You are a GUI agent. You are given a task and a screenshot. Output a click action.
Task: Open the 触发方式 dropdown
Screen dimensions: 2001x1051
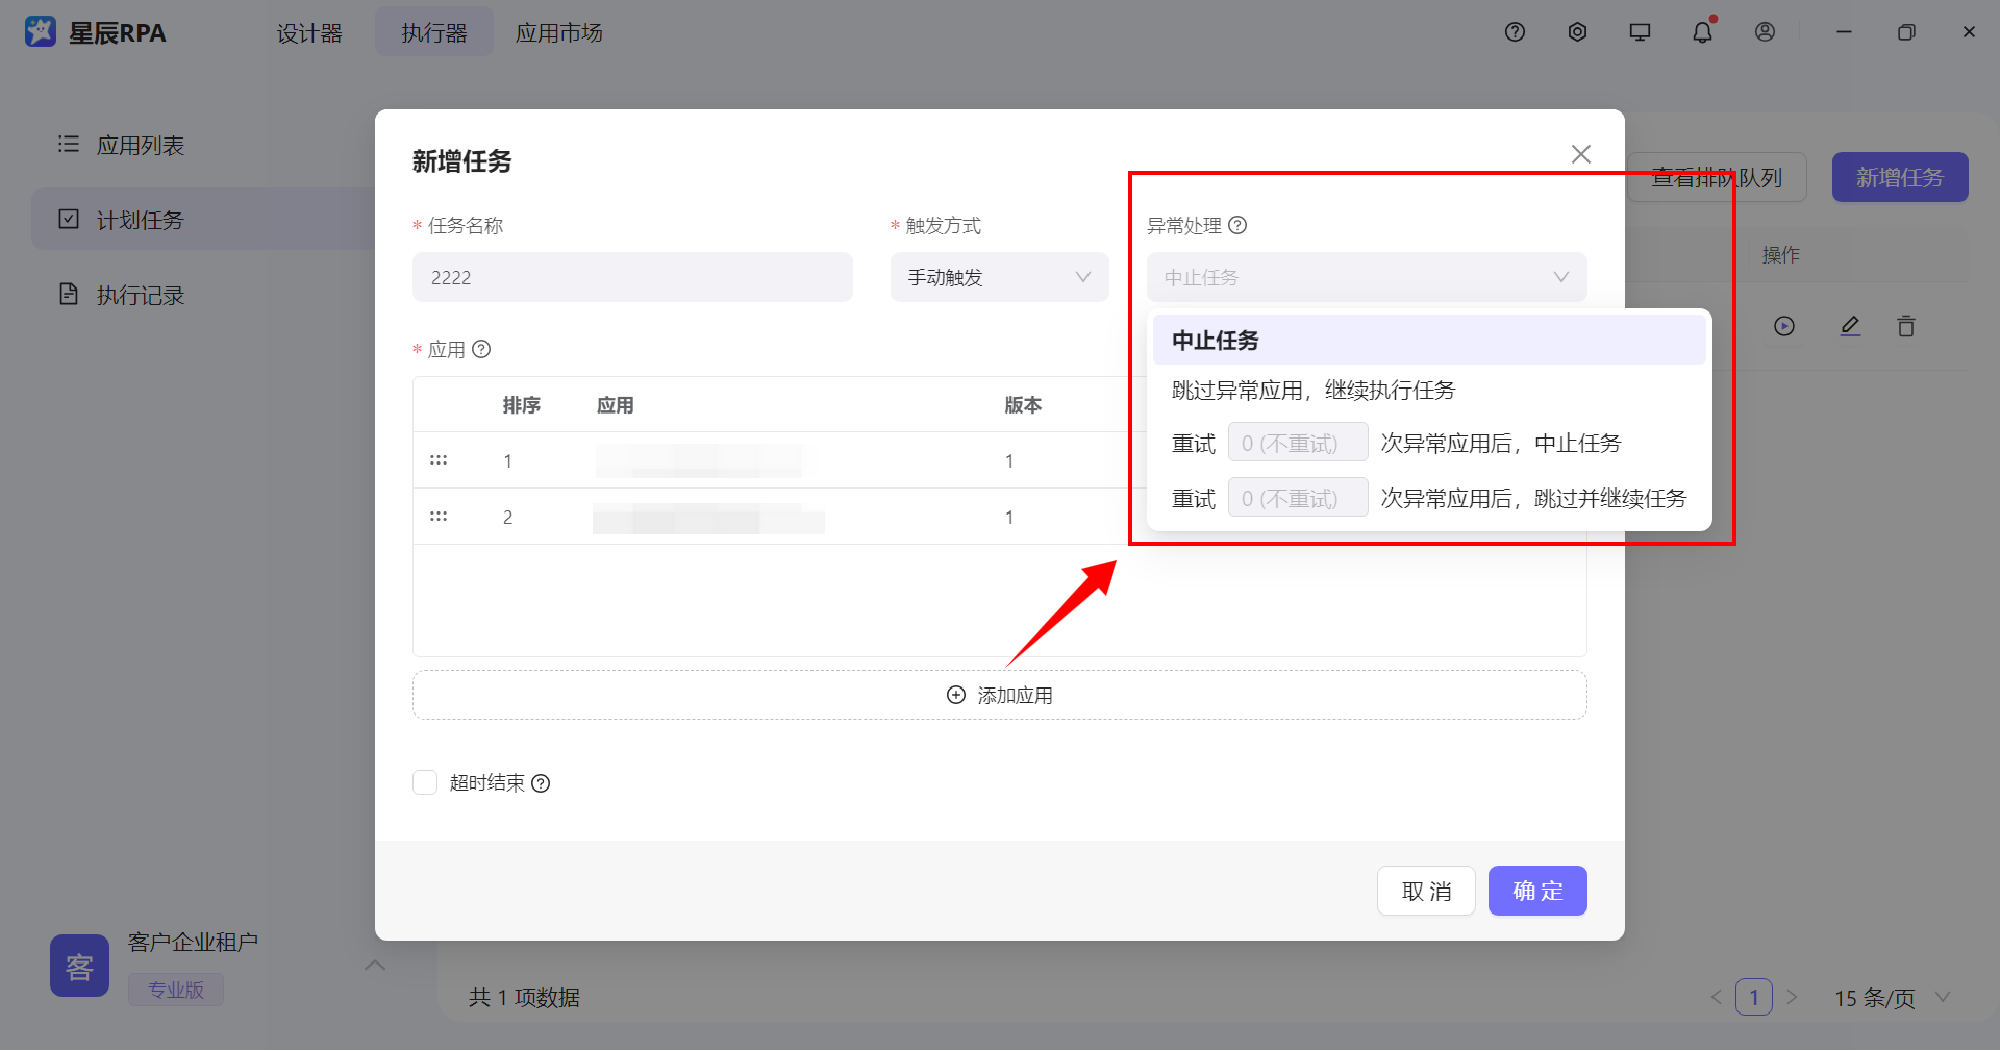click(998, 277)
